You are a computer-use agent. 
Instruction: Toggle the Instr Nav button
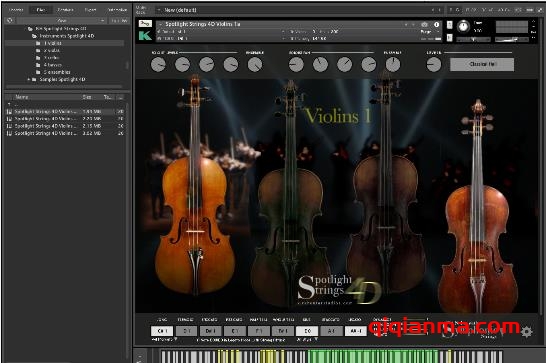point(119,21)
